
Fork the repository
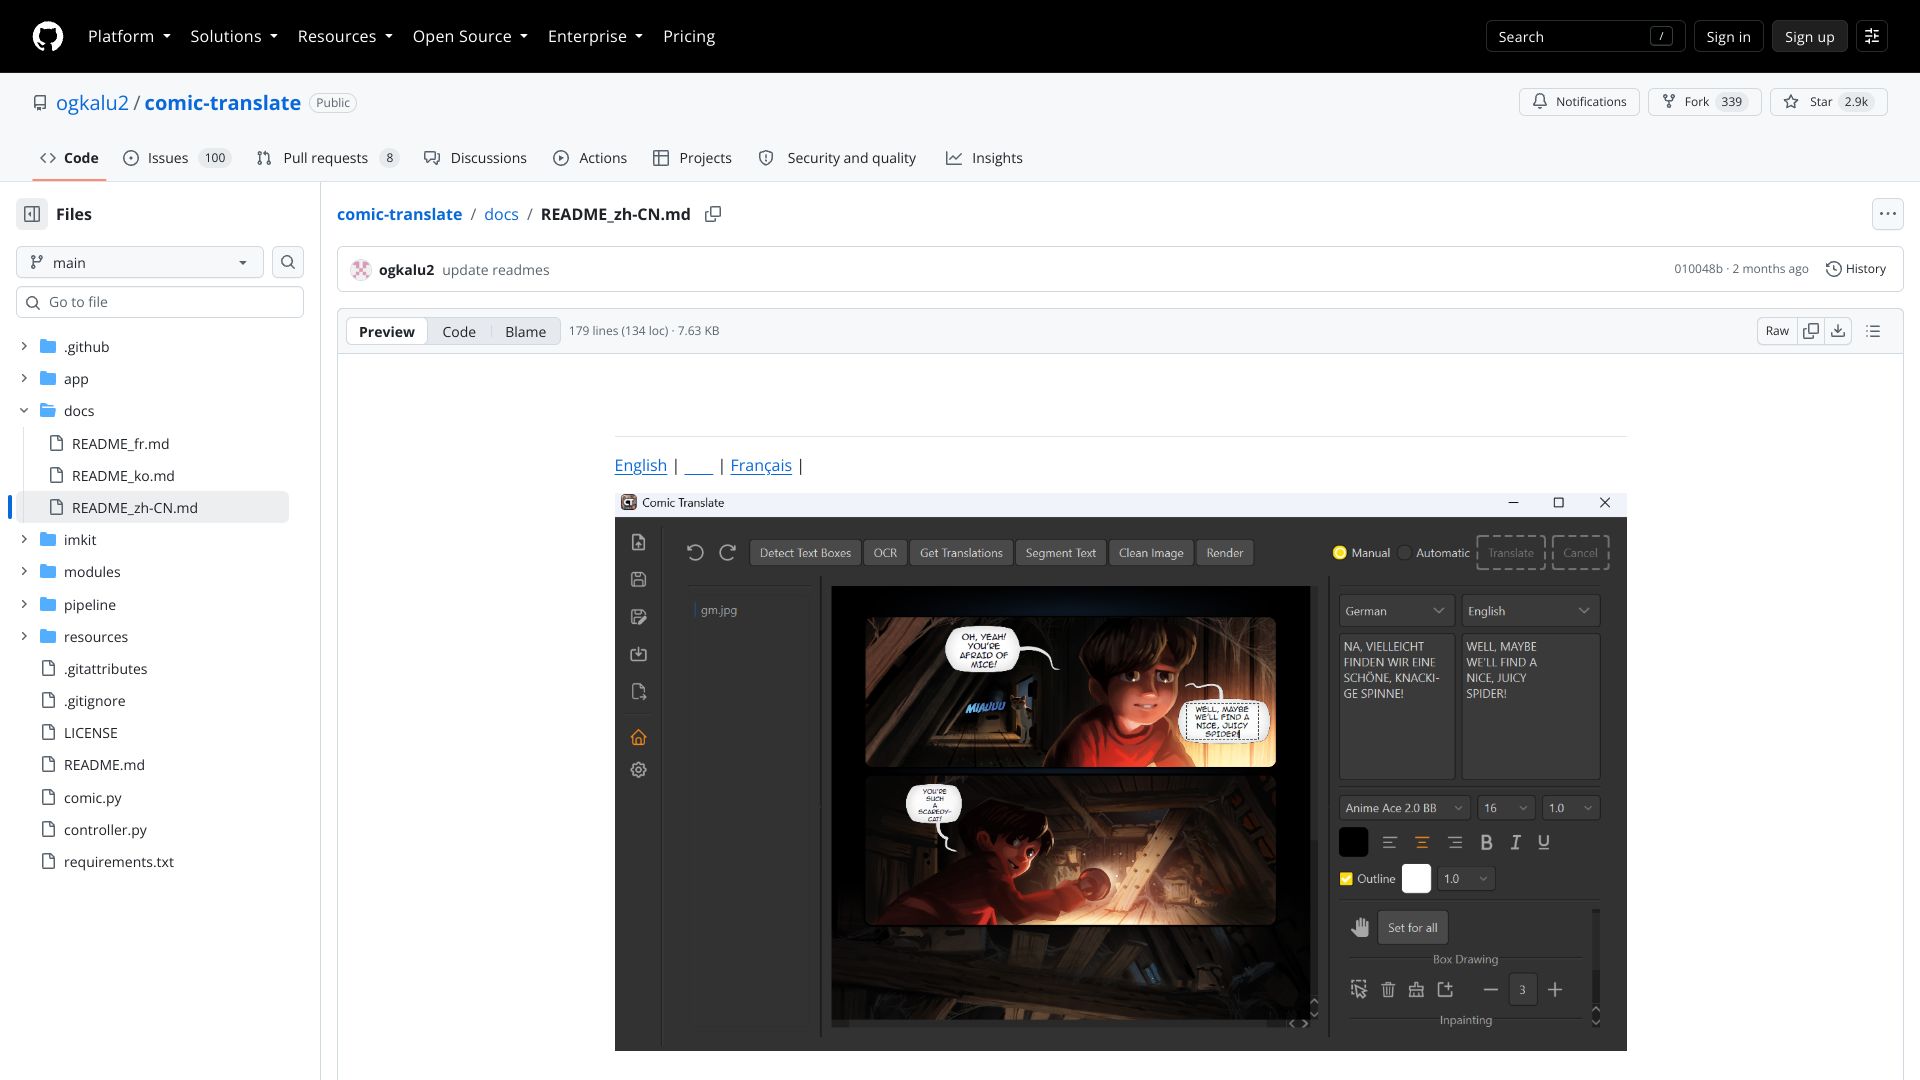(1704, 102)
